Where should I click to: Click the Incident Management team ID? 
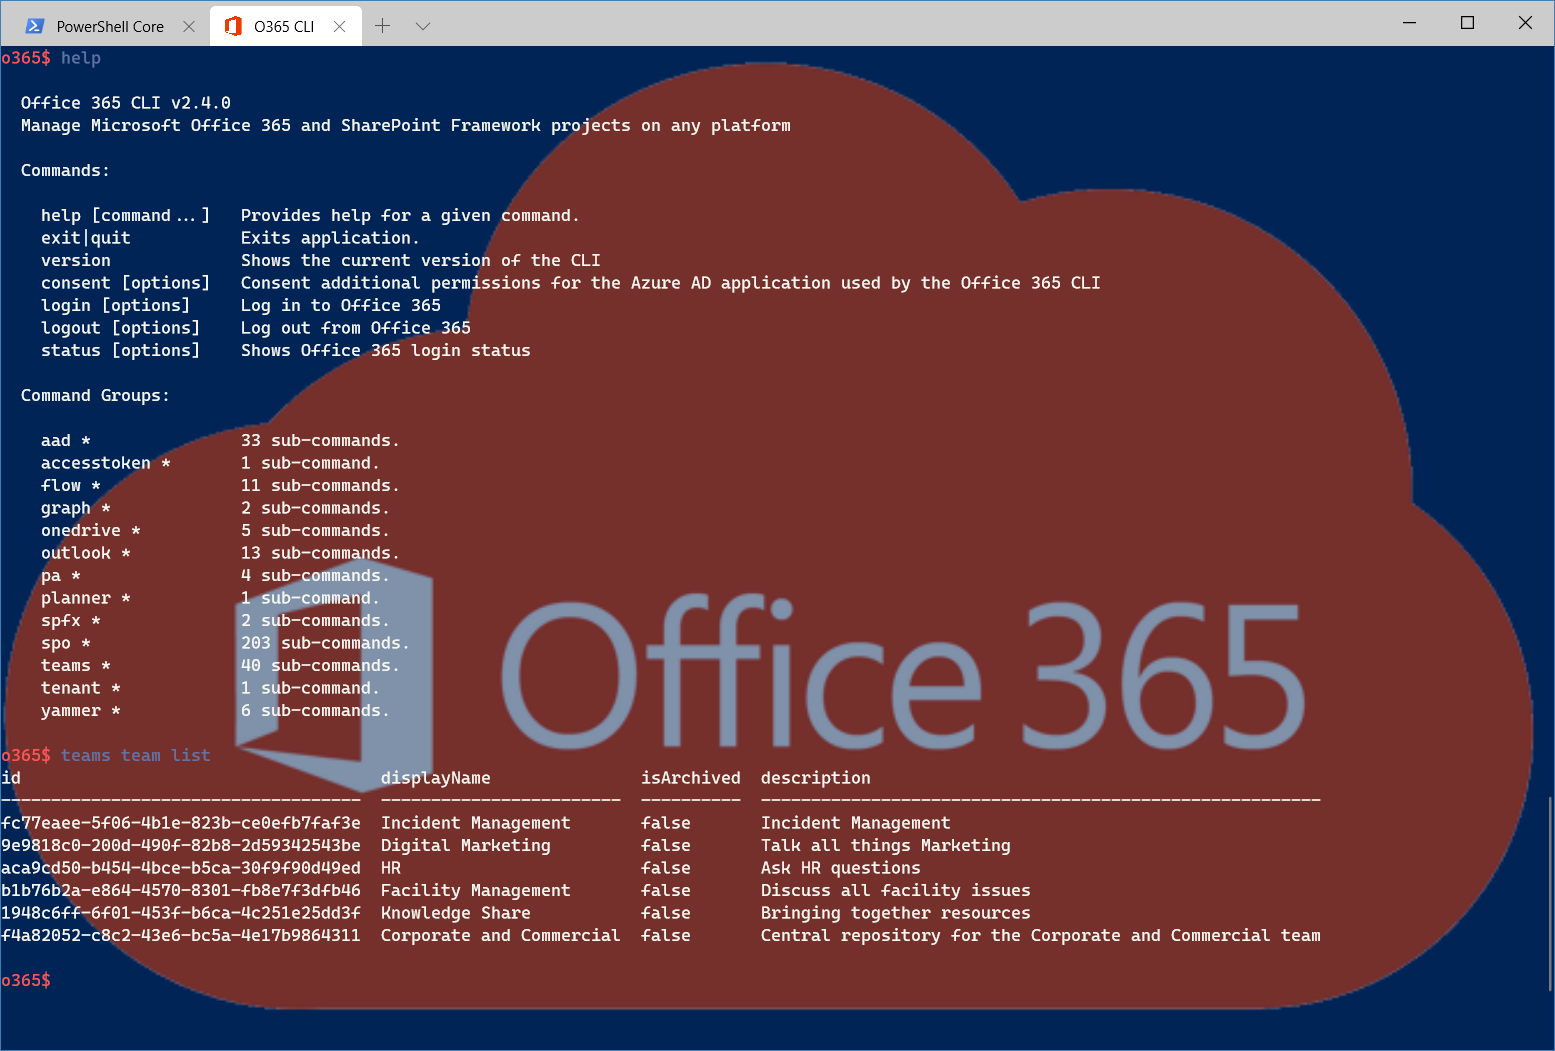pyautogui.click(x=181, y=823)
